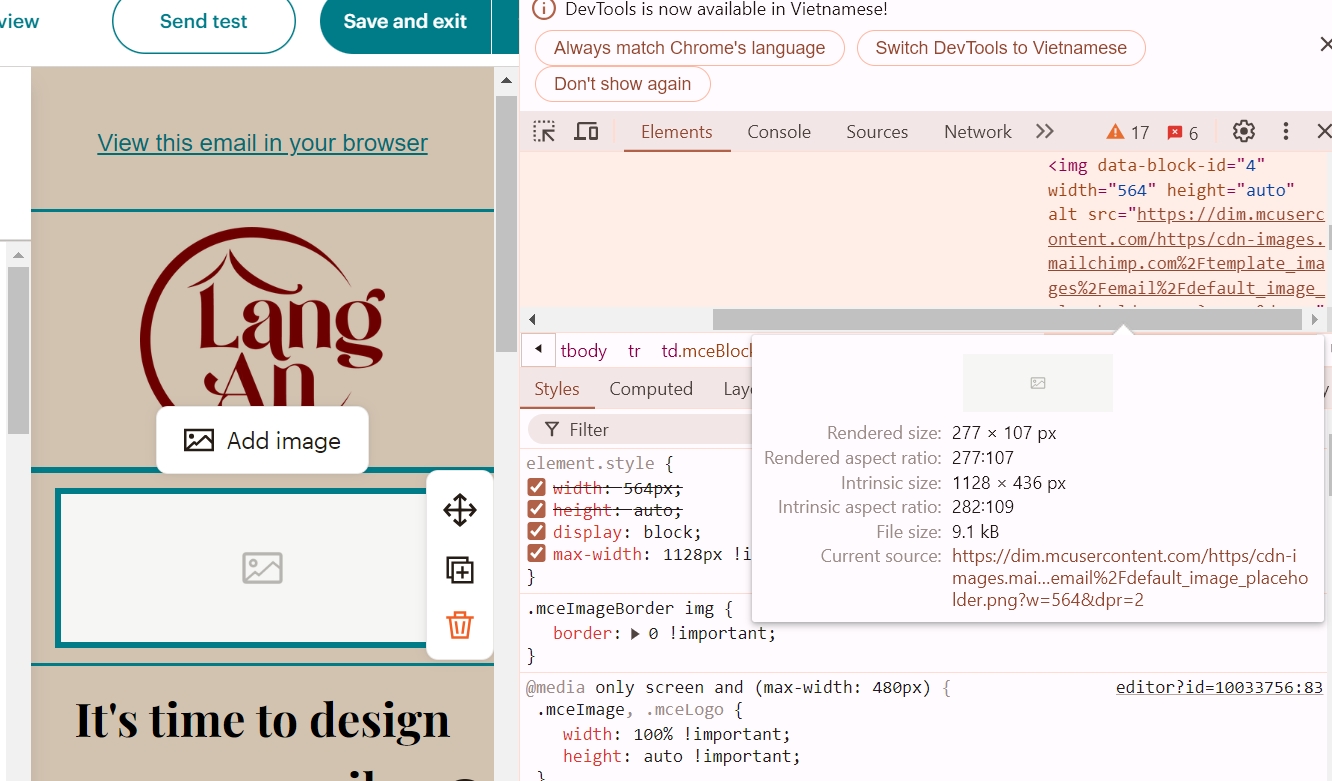Image resolution: width=1332 pixels, height=781 pixels.
Task: Select the td.mceBlock breadcrumb item
Action: 706,351
